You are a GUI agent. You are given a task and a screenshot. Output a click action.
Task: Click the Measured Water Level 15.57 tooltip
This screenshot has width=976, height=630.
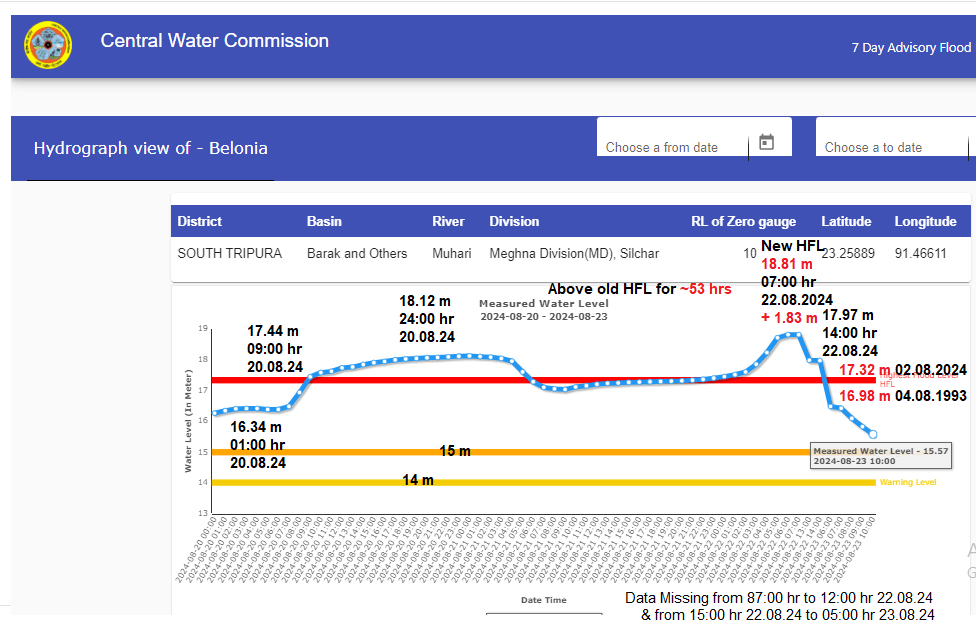pos(879,456)
